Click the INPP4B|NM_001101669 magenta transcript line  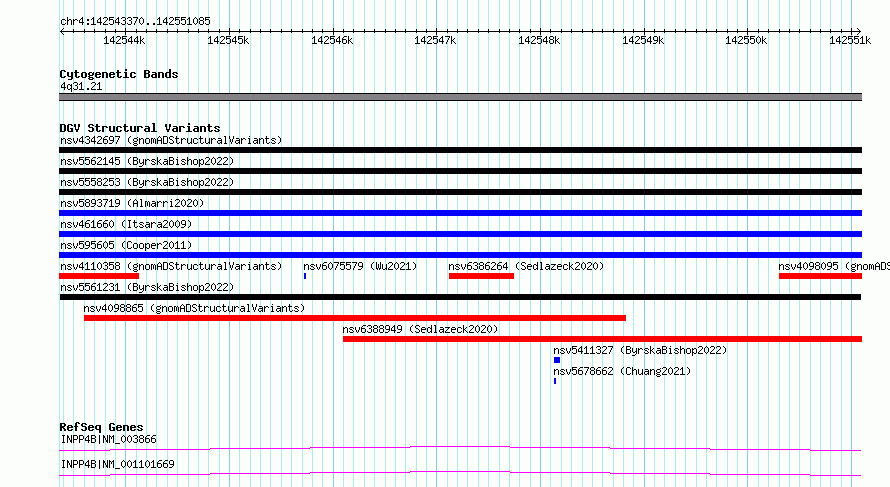coord(460,473)
